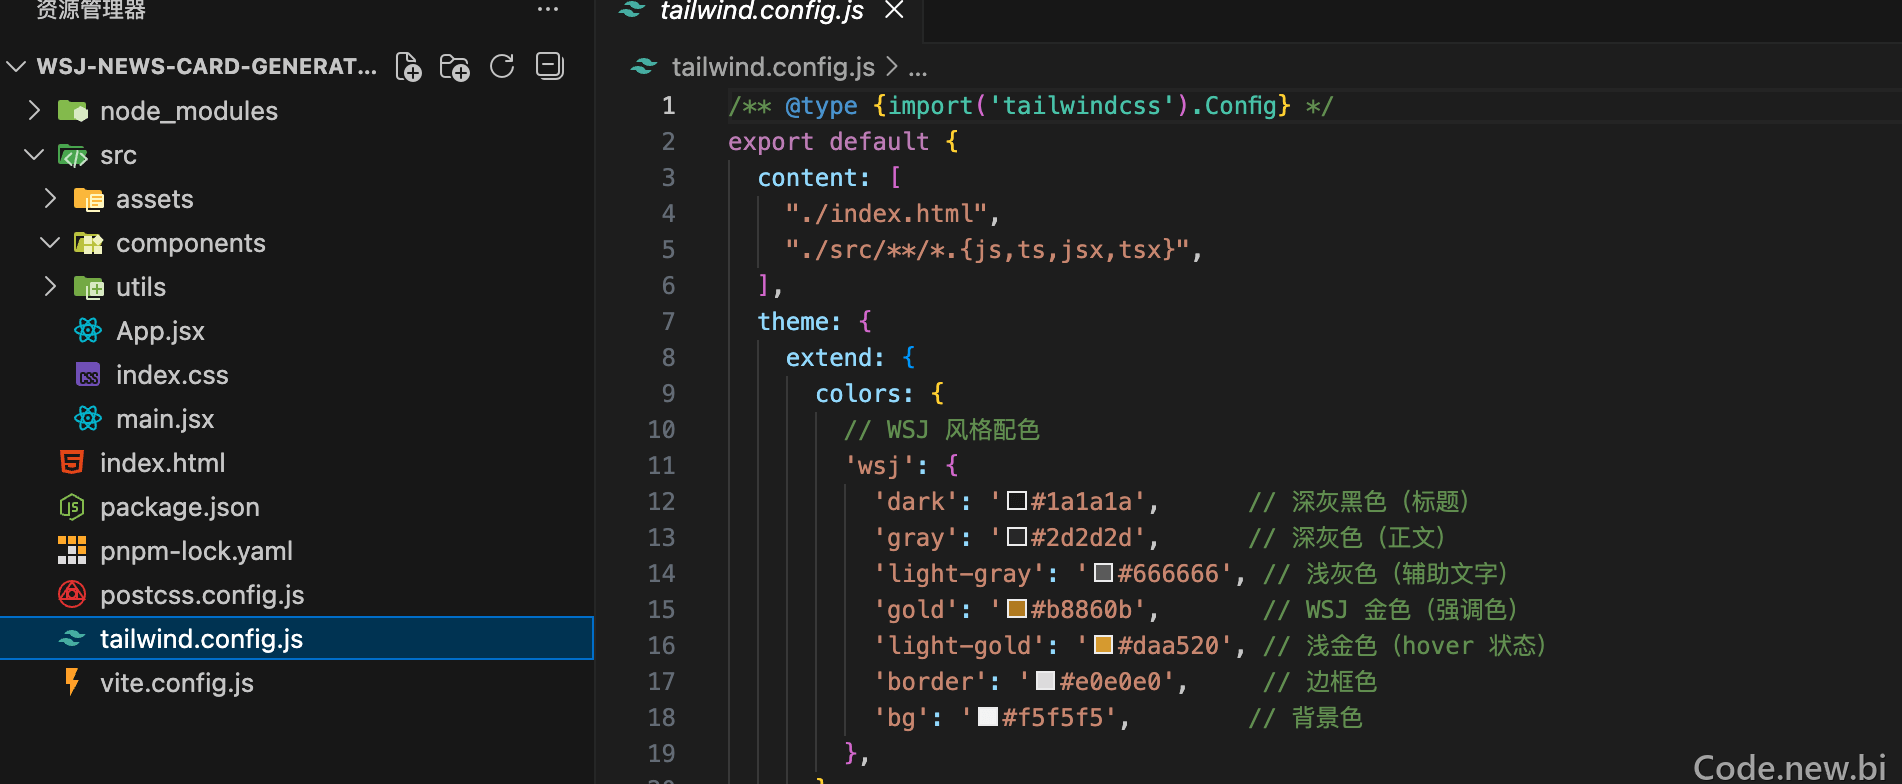Image resolution: width=1902 pixels, height=784 pixels.
Task: Click the Tailwind icon beside tailwind.config.js in tree
Action: point(72,638)
